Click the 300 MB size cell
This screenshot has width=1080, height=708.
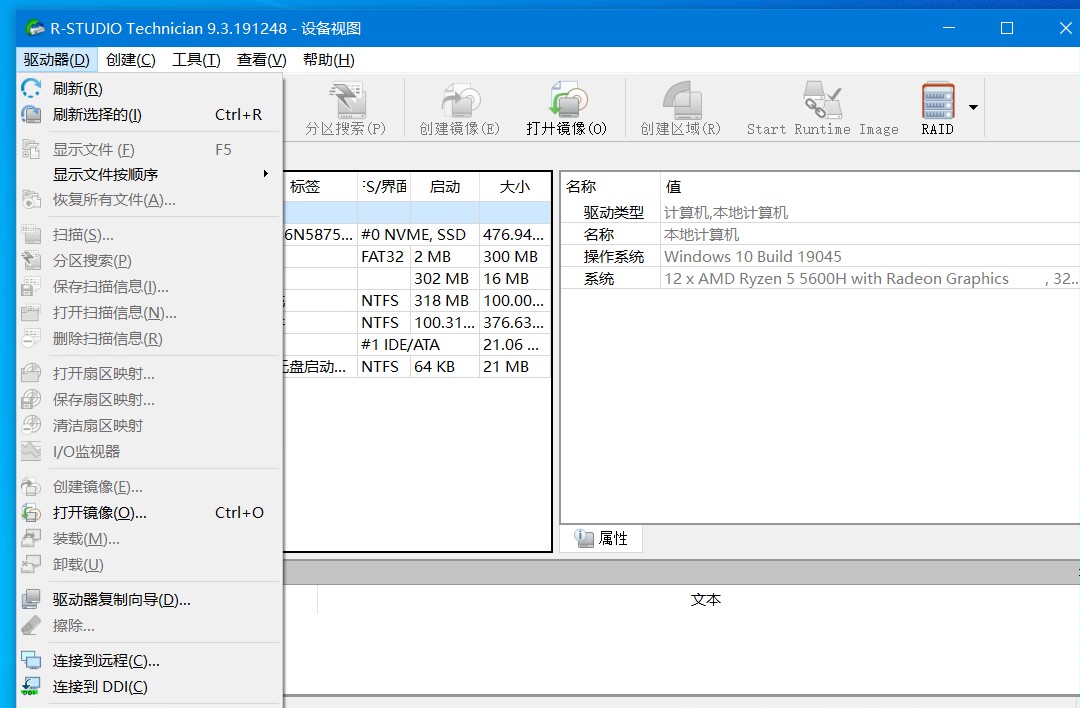[x=515, y=256]
